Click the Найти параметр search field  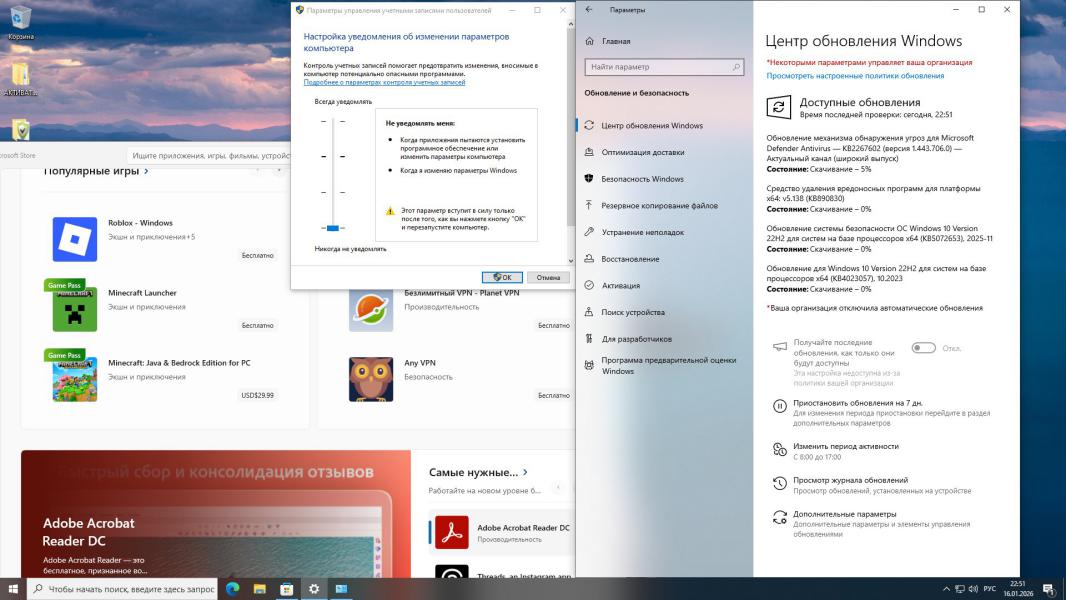[664, 67]
